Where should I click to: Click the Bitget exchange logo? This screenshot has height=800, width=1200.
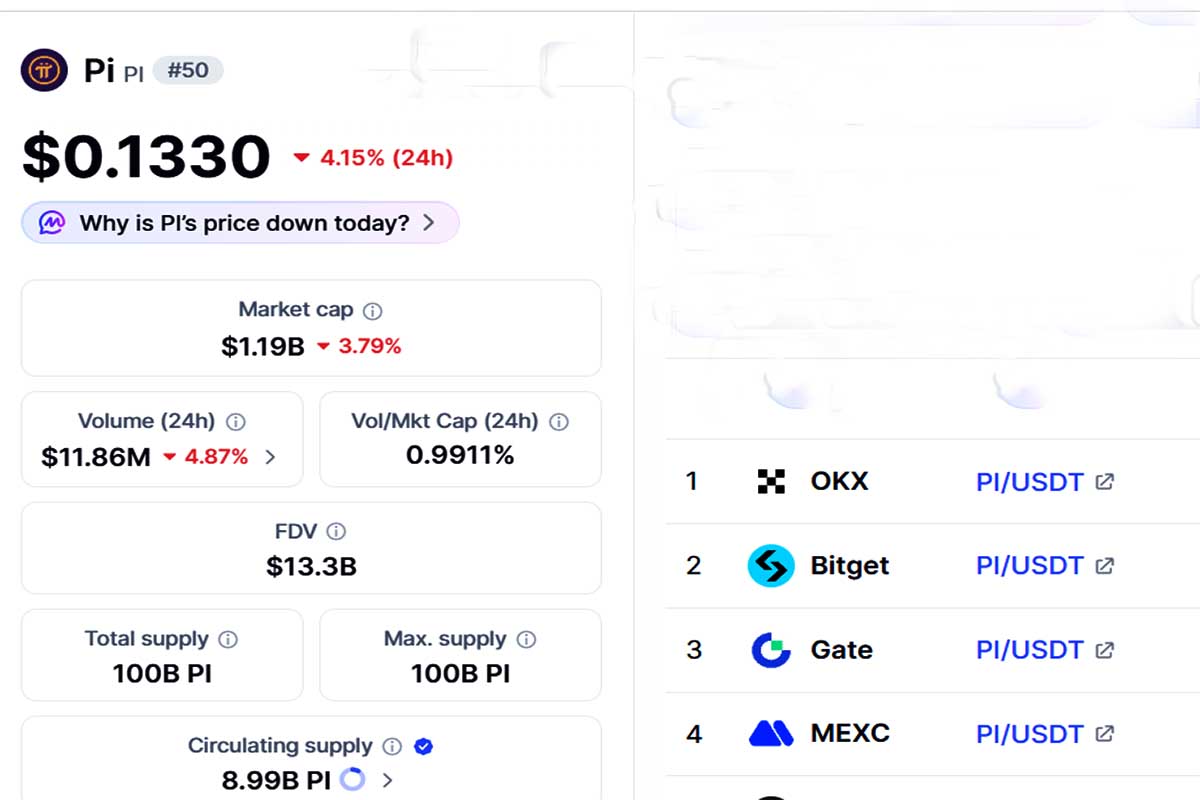tap(771, 566)
